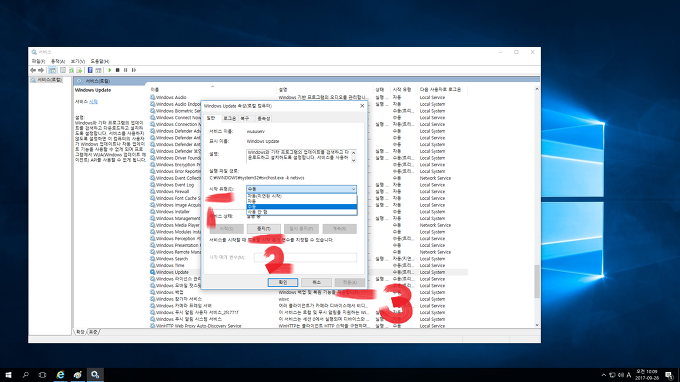Click the gear icon of Windows Audio row
680x382 pixels.
(x=153, y=98)
